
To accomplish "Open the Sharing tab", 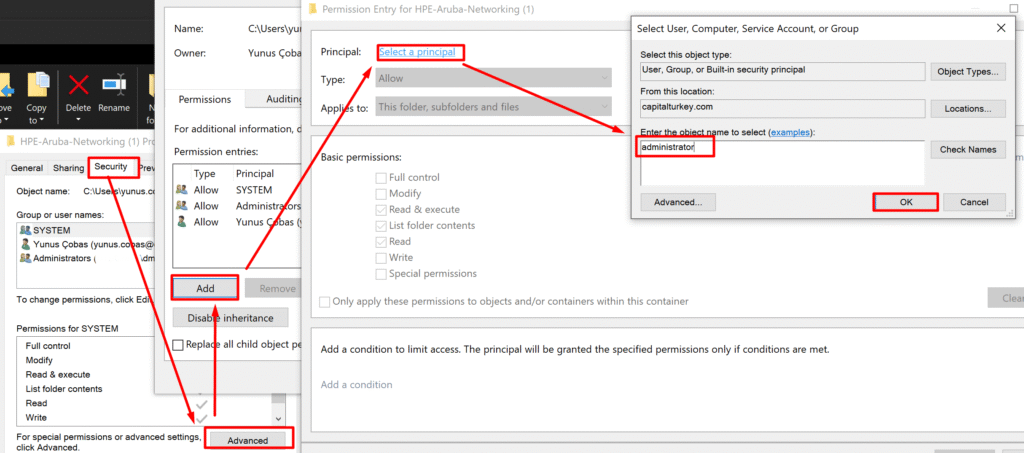I will [68, 168].
